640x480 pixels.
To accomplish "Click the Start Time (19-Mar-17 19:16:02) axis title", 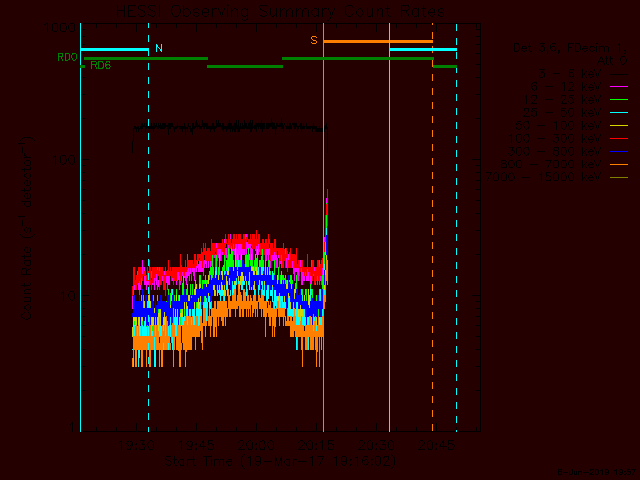I will (280, 462).
